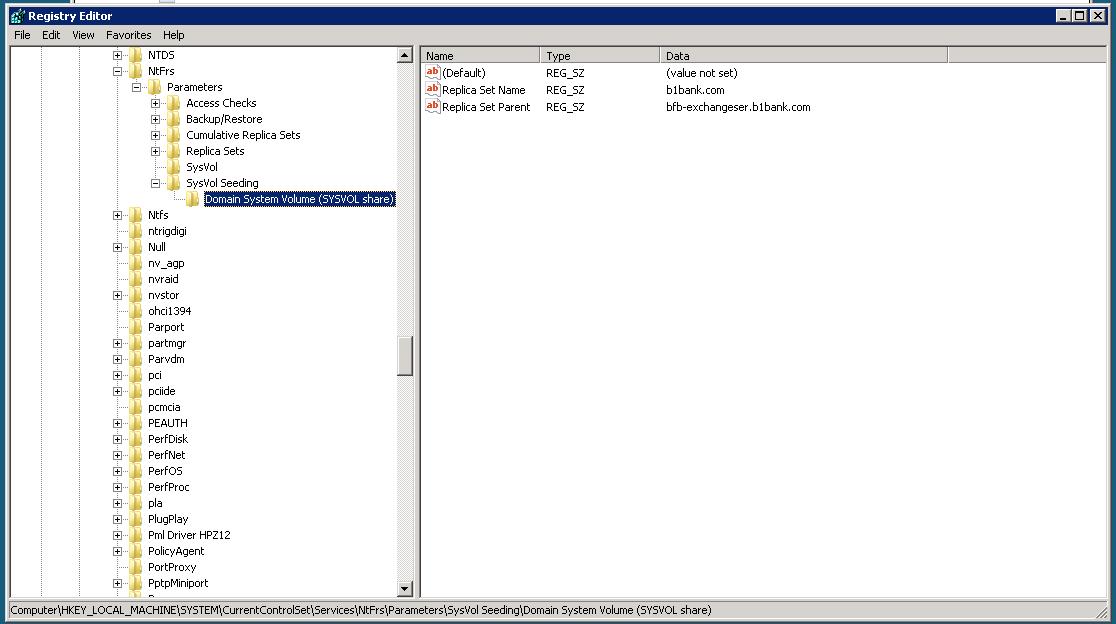
Task: Expand the nvstor key
Action: coord(119,294)
